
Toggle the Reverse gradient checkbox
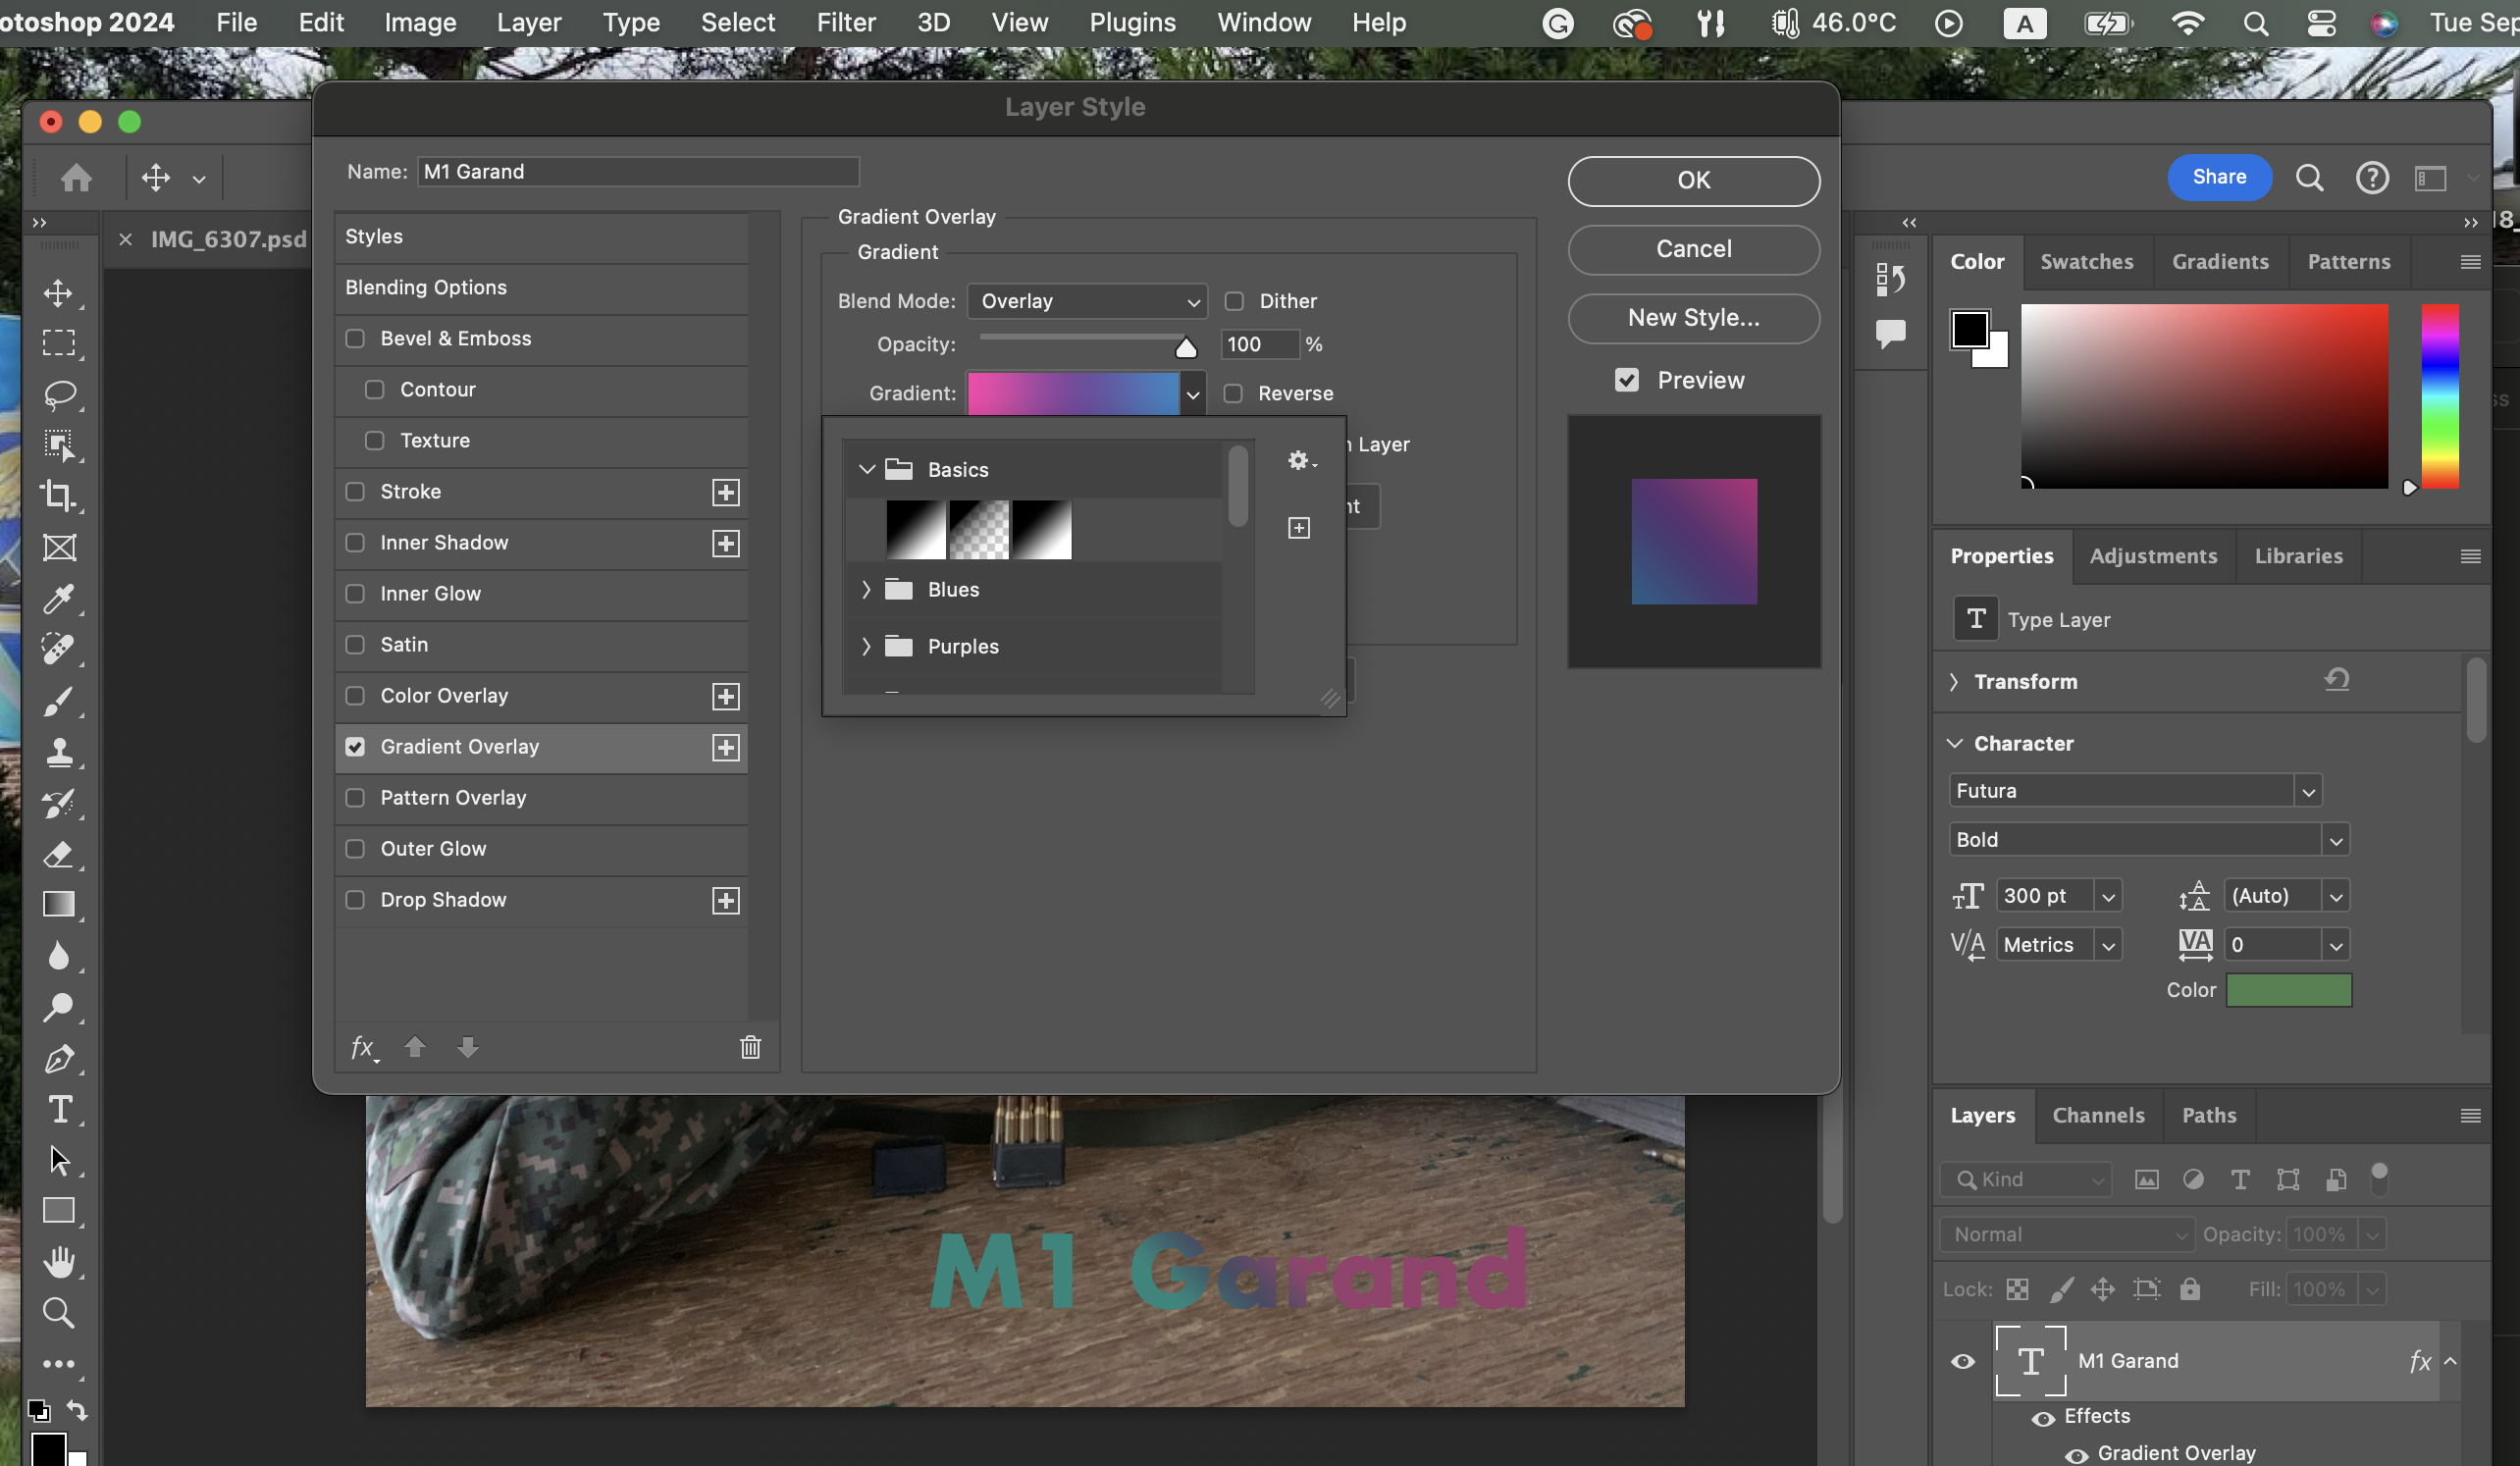[1233, 393]
